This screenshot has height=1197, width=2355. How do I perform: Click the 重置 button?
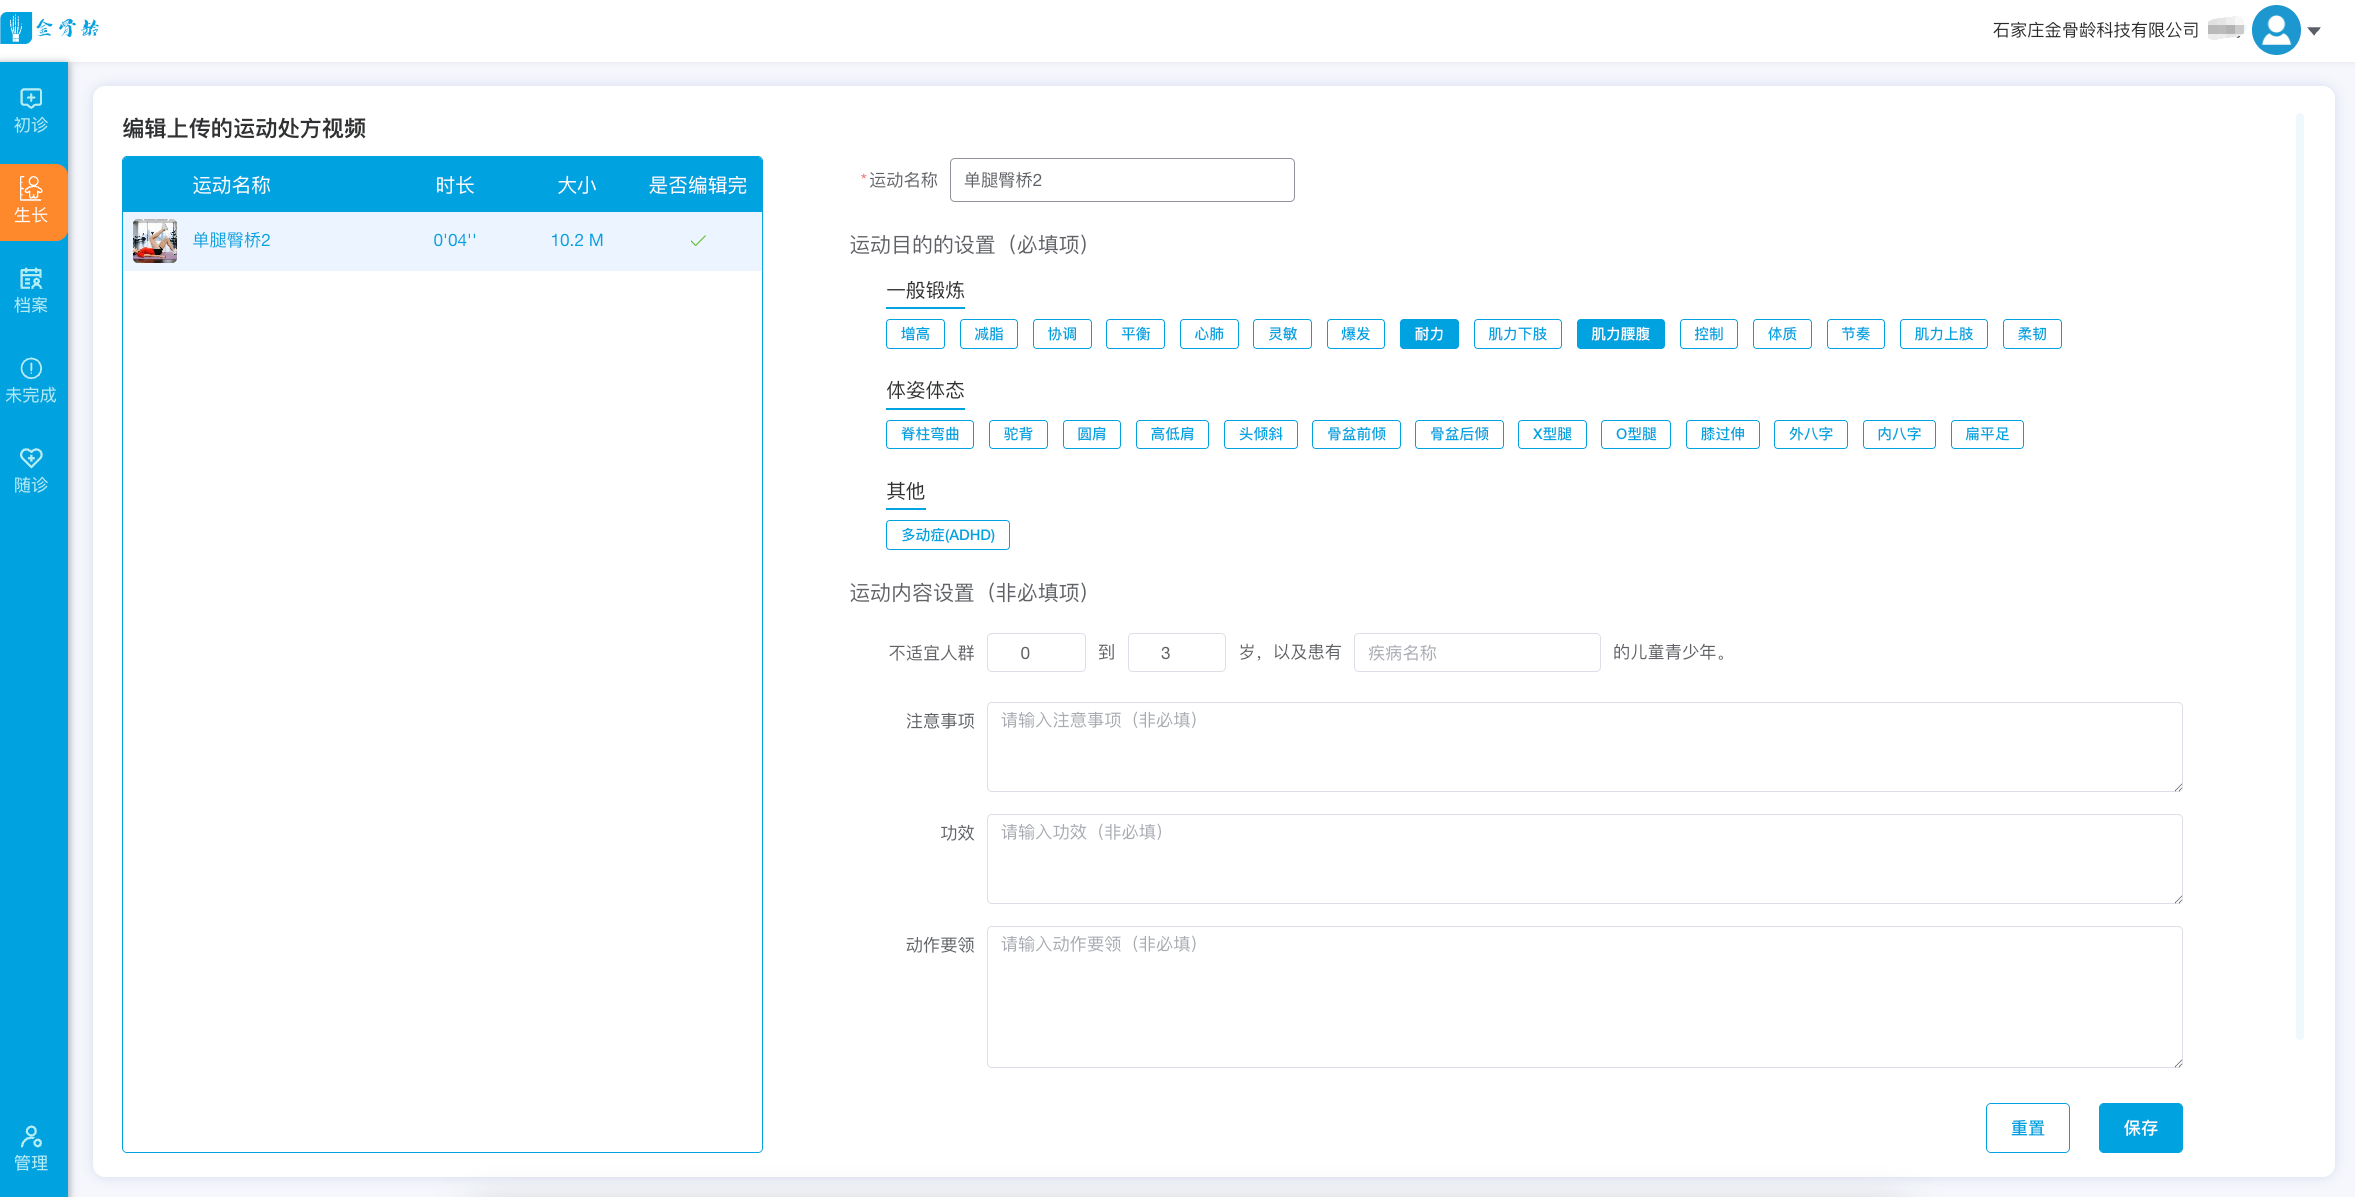tap(2028, 1128)
